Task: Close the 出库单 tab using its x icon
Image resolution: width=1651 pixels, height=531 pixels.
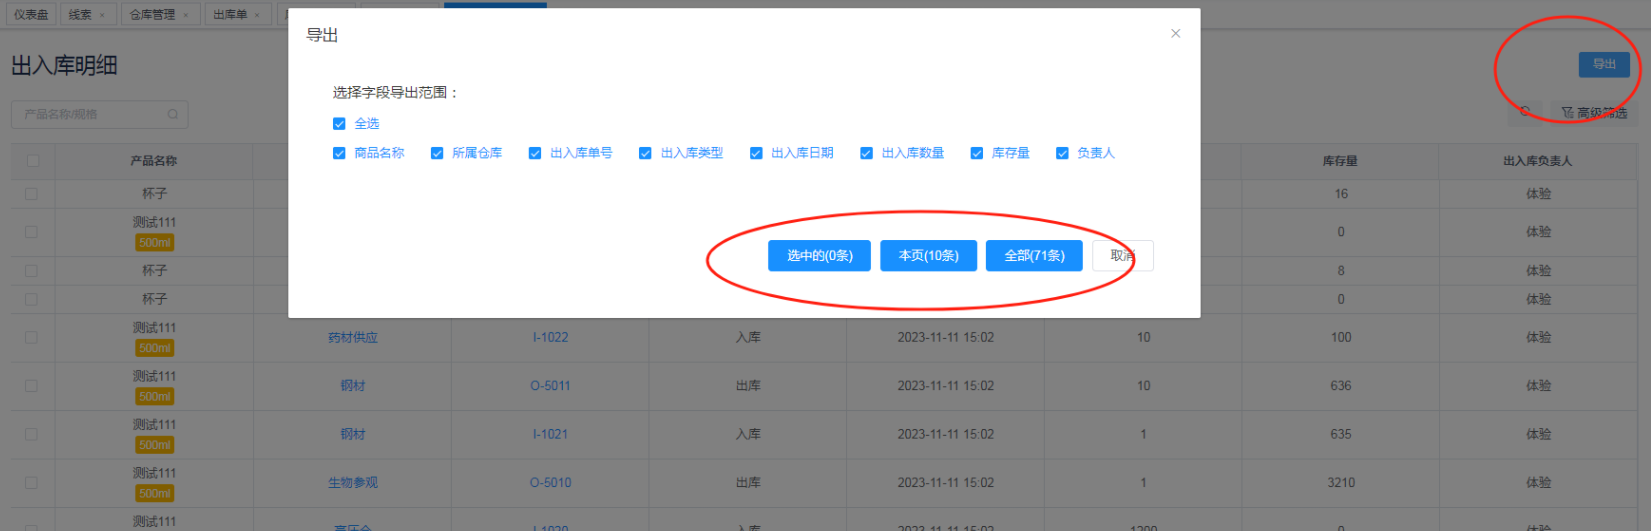Action: [257, 15]
